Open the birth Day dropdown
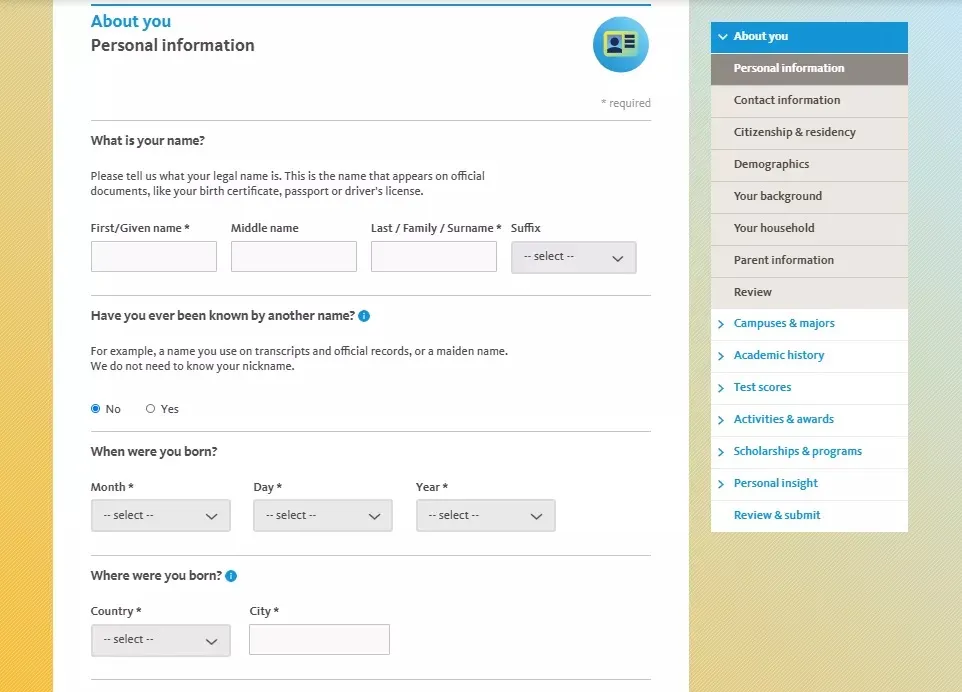This screenshot has width=962, height=692. click(322, 516)
